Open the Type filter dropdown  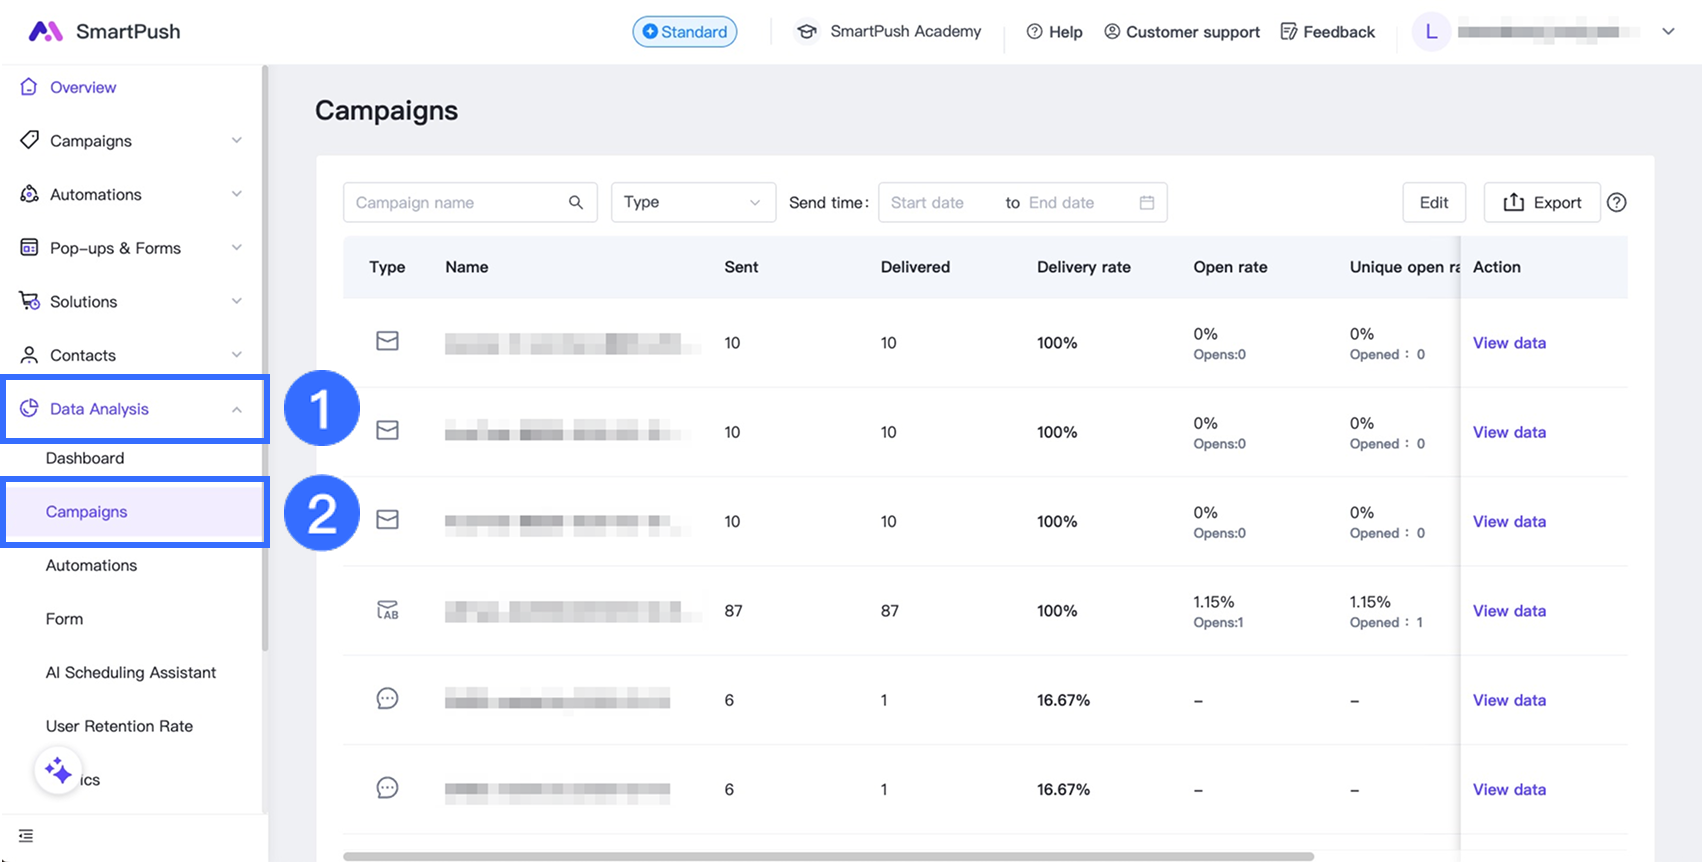pyautogui.click(x=692, y=202)
